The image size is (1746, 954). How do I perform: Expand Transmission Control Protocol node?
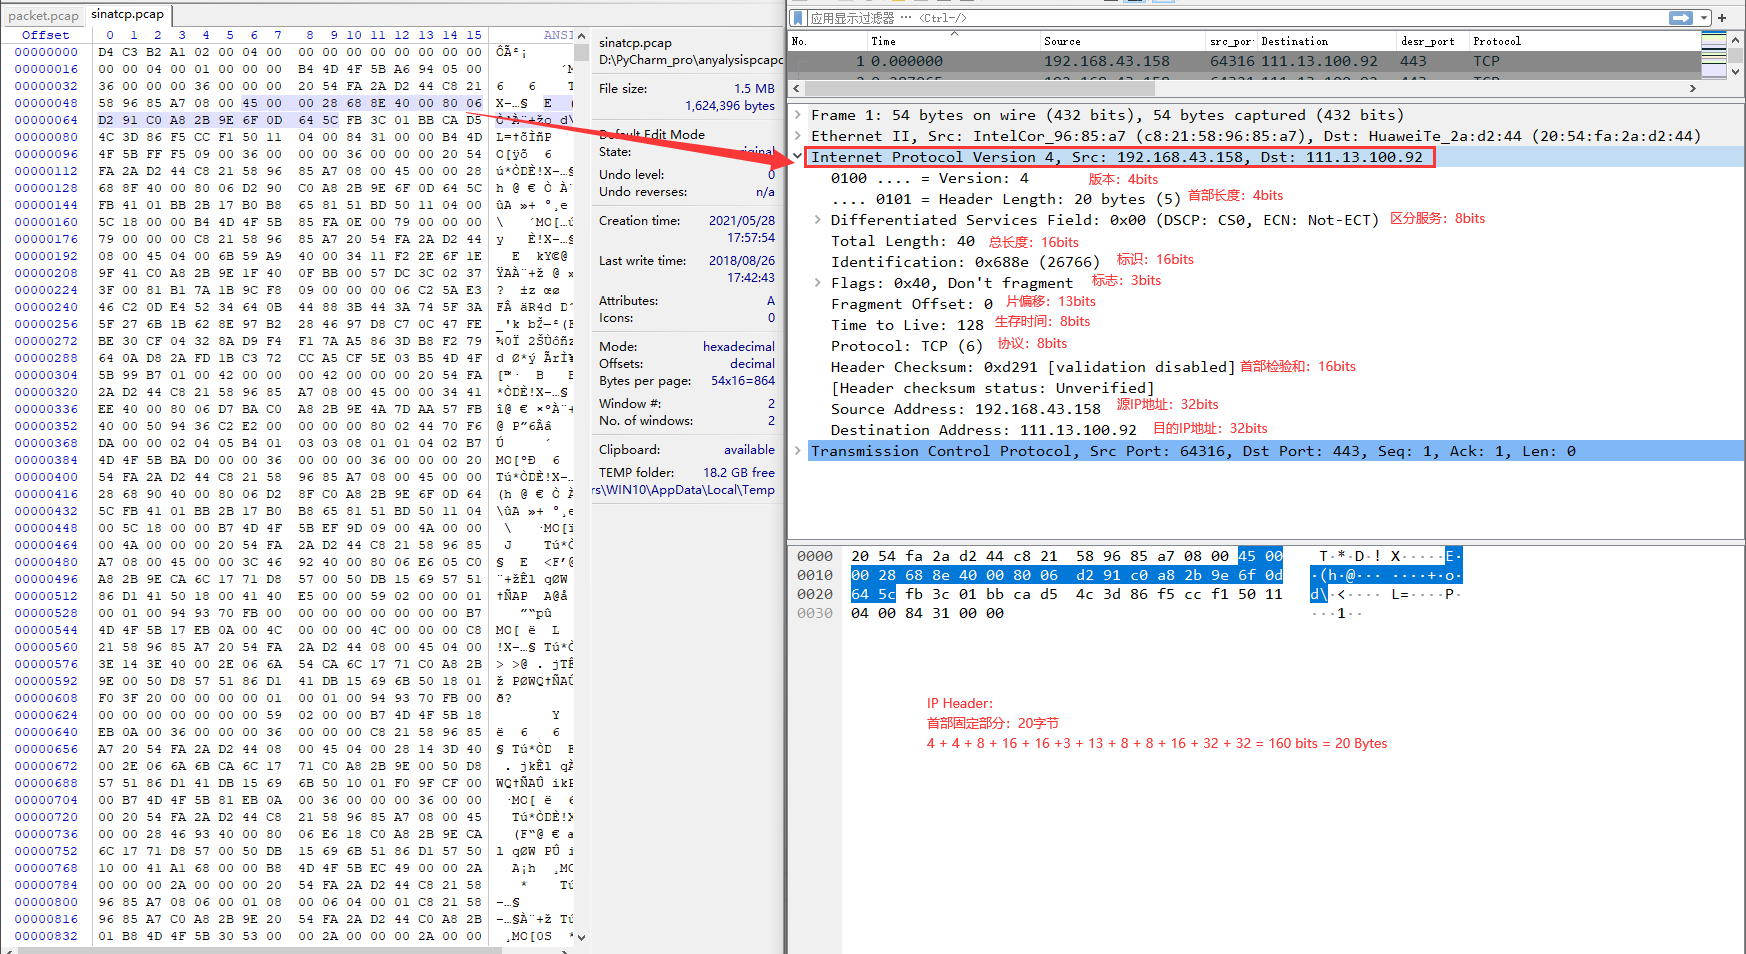[x=798, y=451]
